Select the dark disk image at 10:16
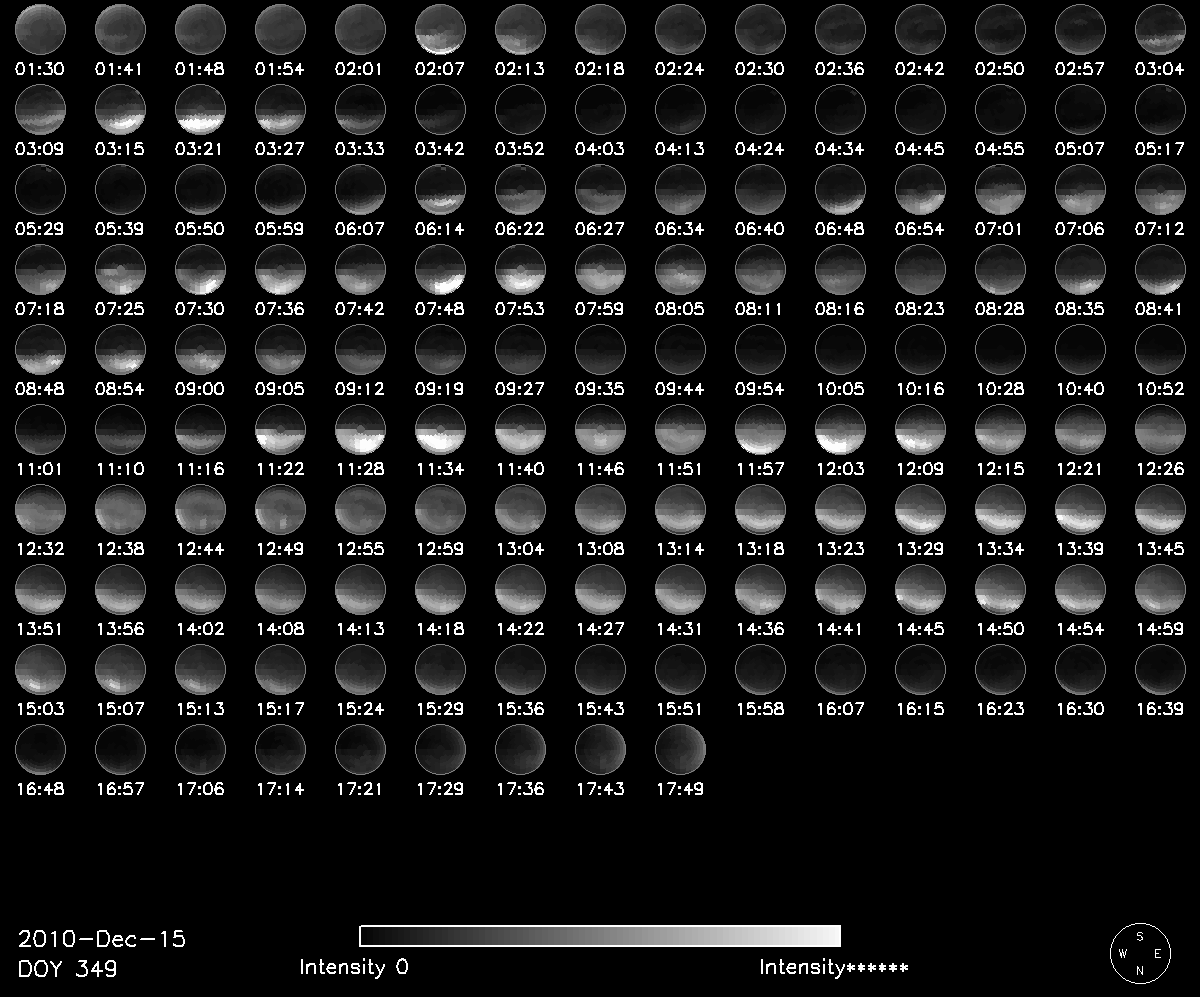The image size is (1200, 997). point(920,349)
